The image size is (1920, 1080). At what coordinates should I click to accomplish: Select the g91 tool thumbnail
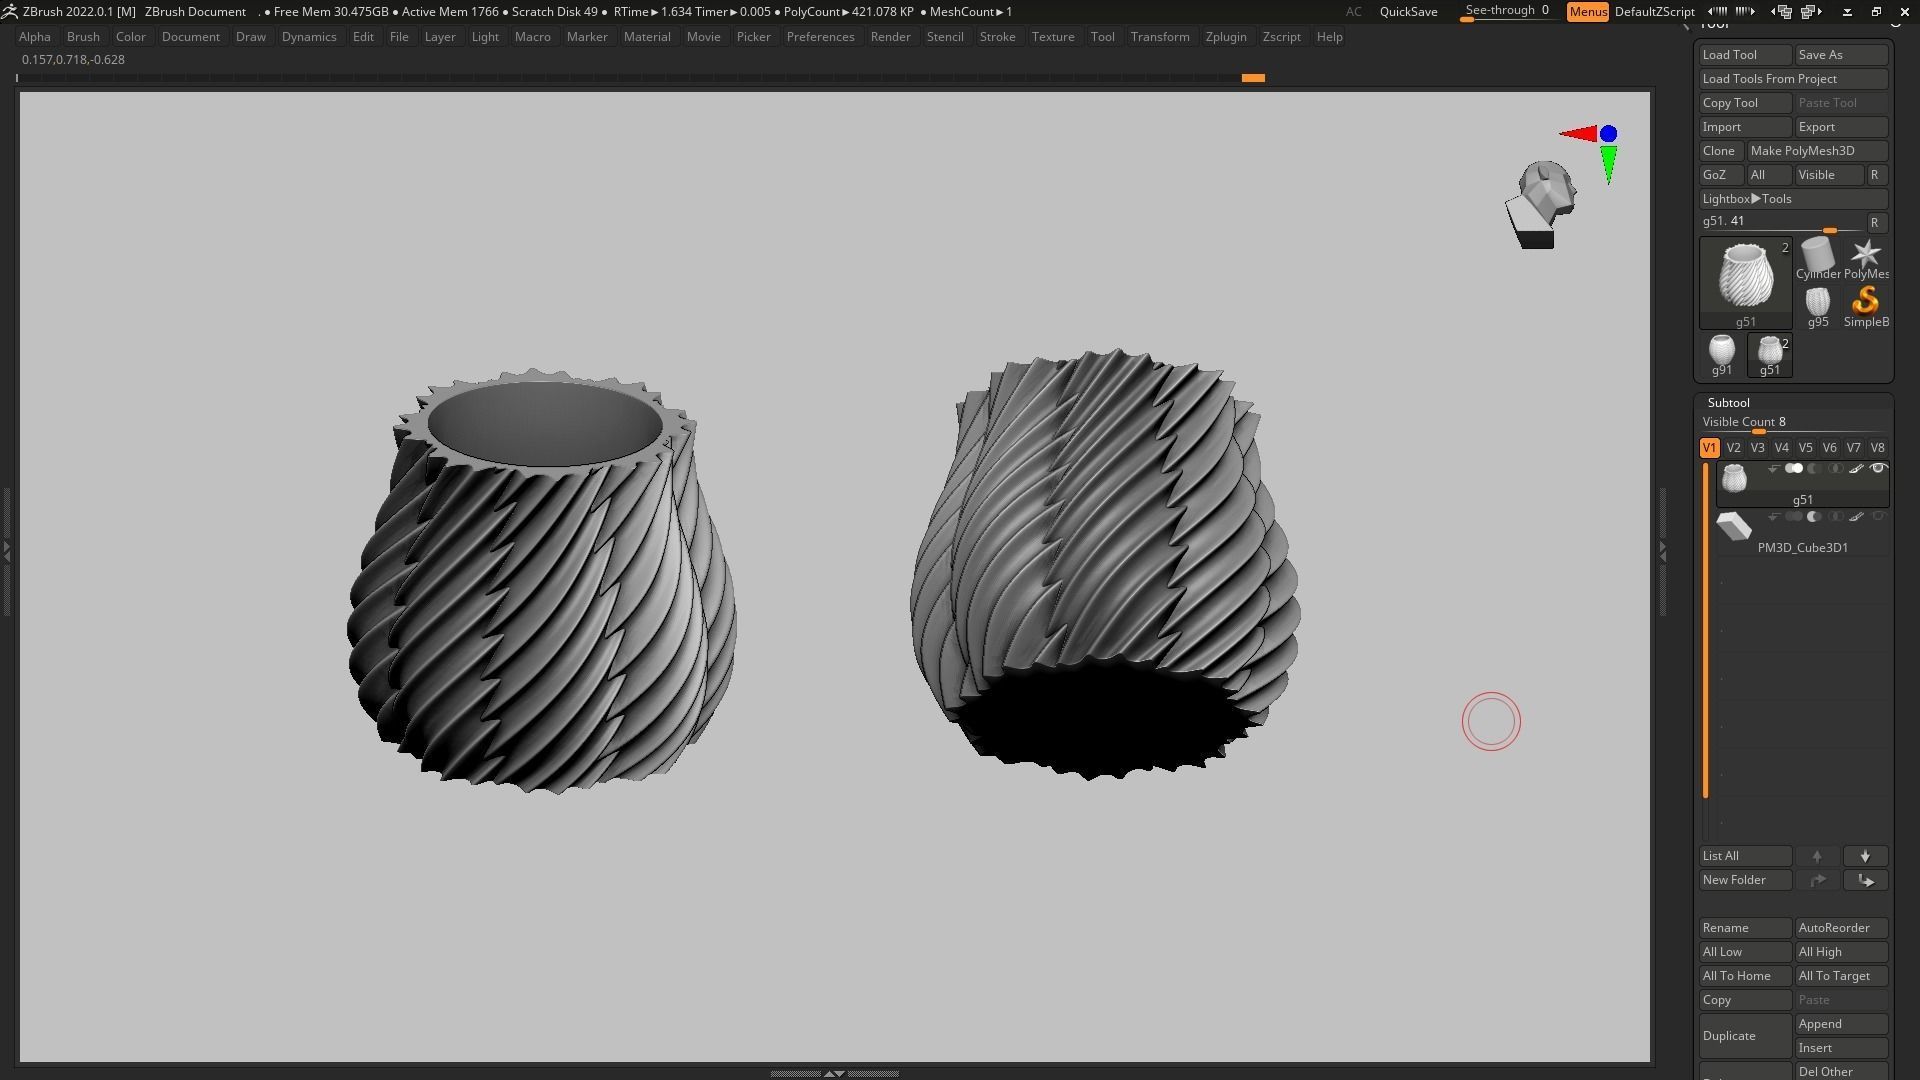point(1721,355)
